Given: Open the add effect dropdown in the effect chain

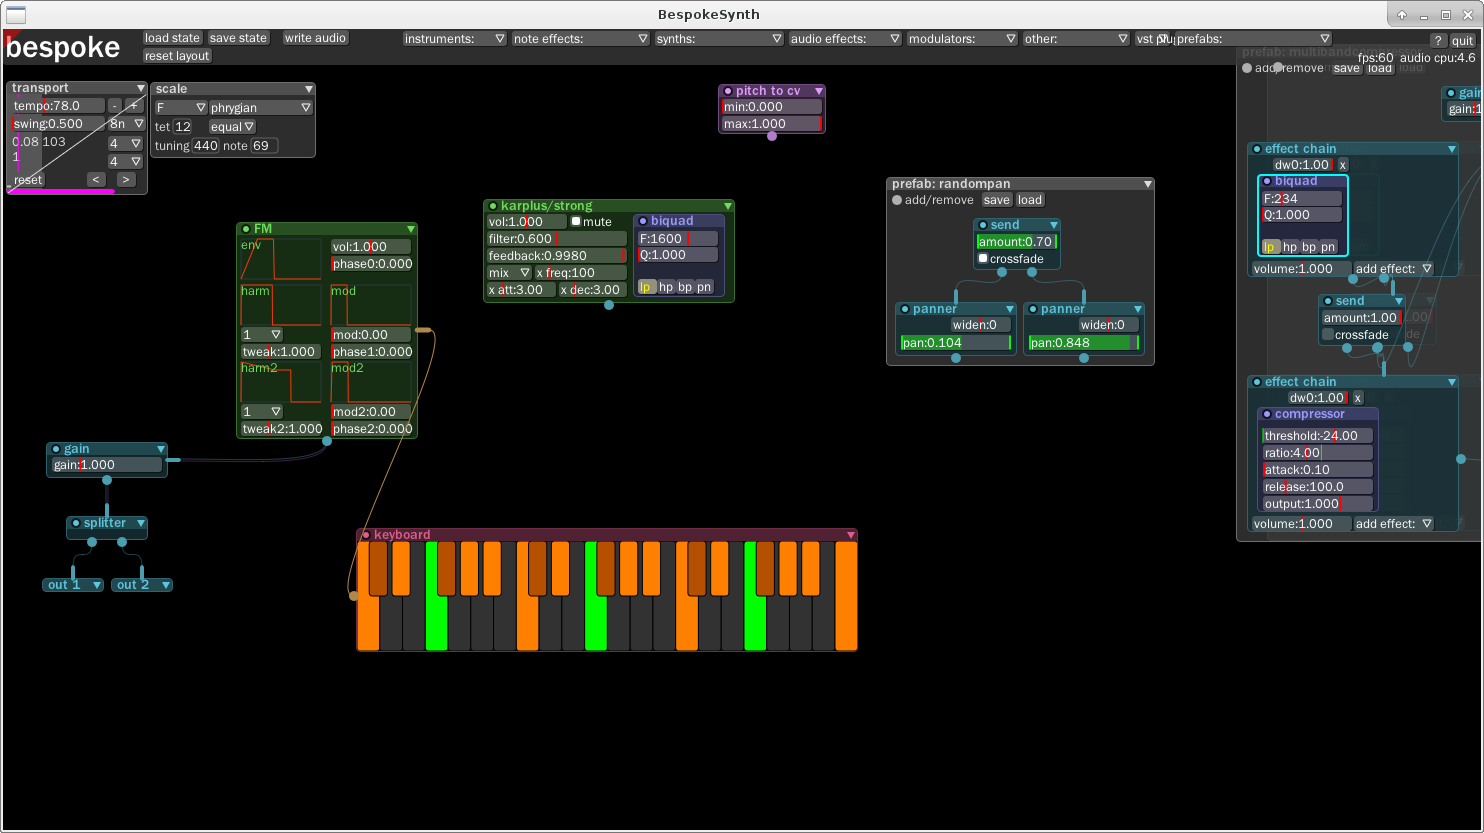Looking at the screenshot, I should tap(1392, 268).
